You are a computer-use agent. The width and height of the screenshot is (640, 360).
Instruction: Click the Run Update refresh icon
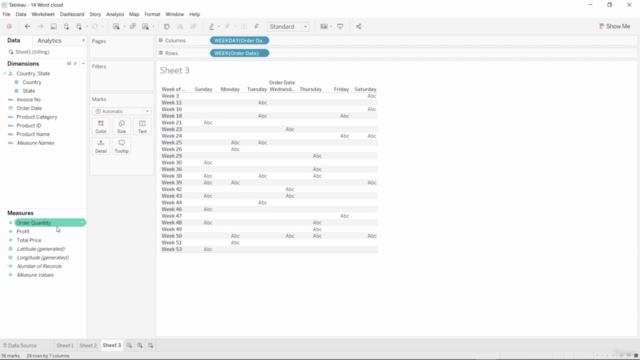click(95, 27)
